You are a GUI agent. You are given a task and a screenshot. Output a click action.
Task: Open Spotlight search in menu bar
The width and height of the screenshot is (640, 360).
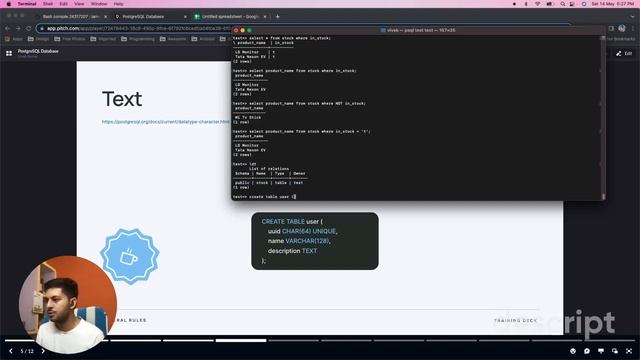pos(562,4)
